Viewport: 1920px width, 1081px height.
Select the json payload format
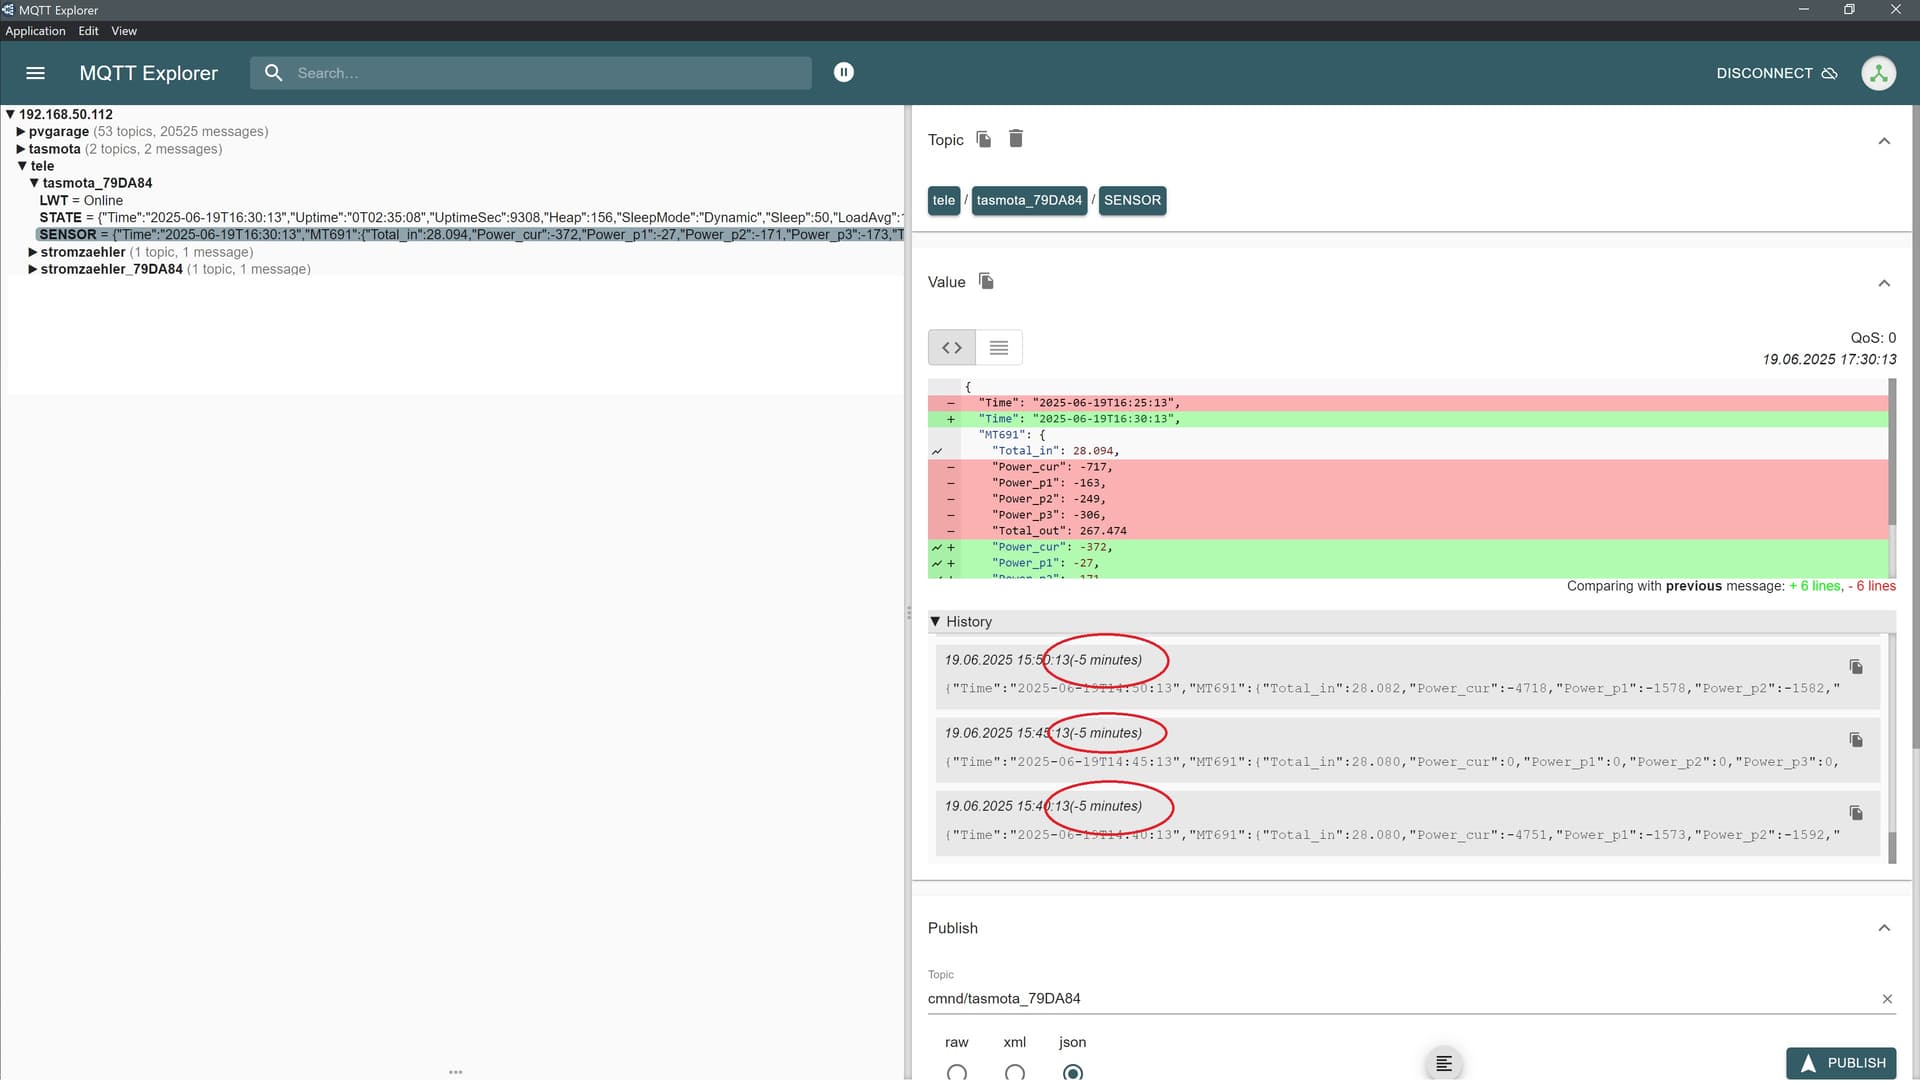point(1073,1072)
